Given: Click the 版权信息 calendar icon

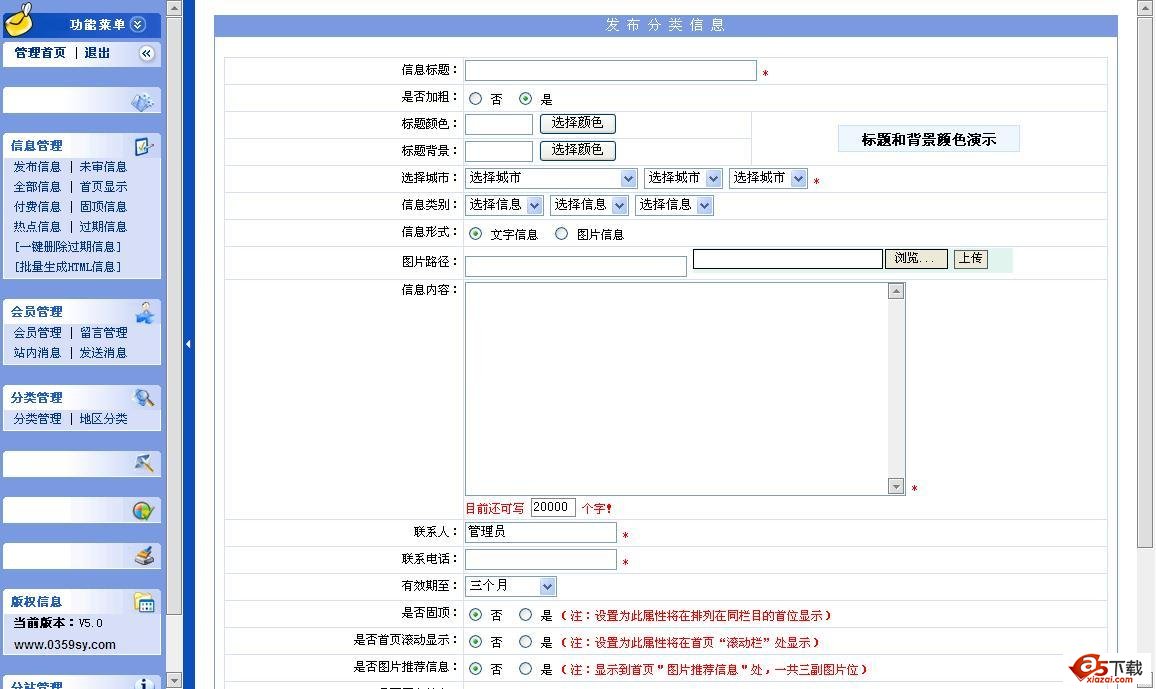Looking at the screenshot, I should (x=144, y=602).
